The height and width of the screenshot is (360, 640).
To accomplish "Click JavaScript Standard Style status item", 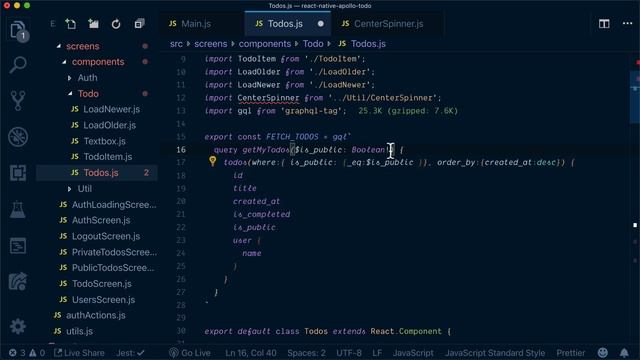I will coord(495,353).
